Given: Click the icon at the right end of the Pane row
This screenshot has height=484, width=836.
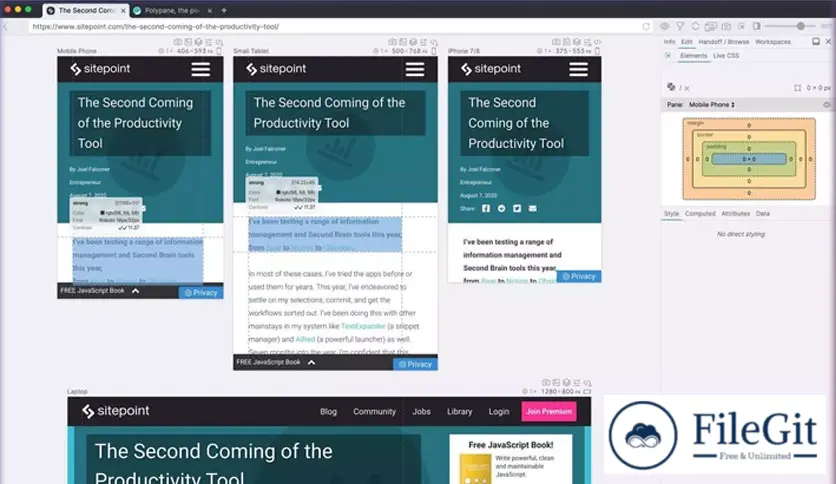Looking at the screenshot, I should (826, 104).
